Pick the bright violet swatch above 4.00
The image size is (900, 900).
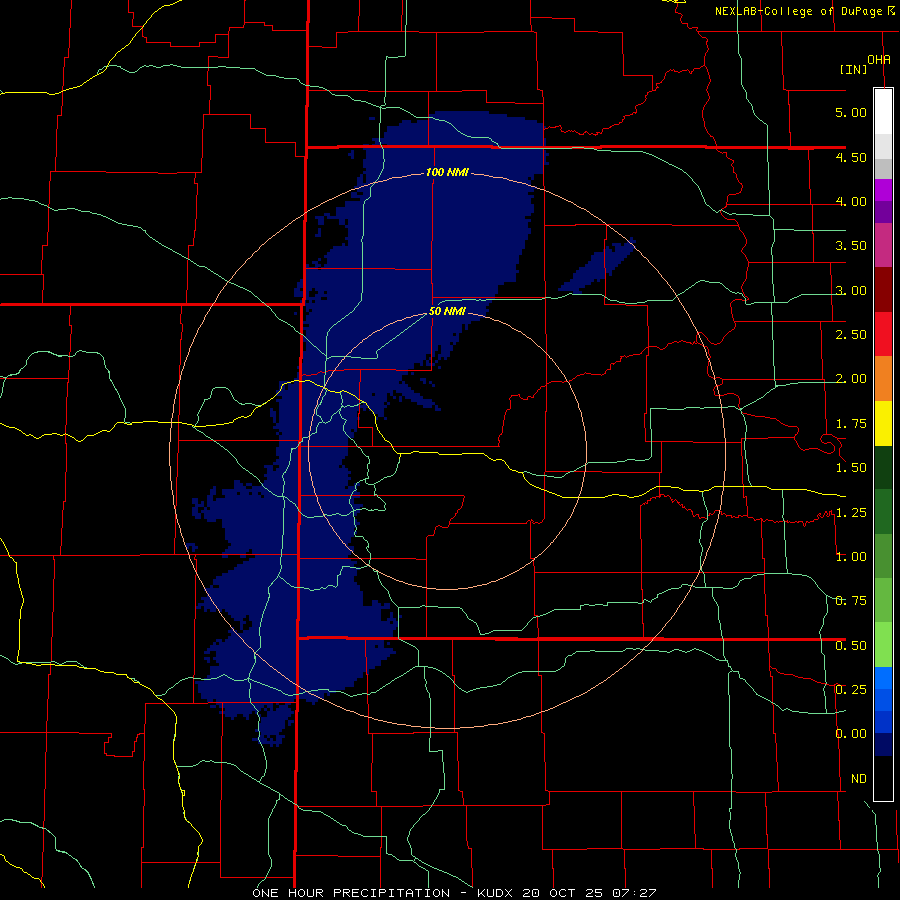point(883,190)
